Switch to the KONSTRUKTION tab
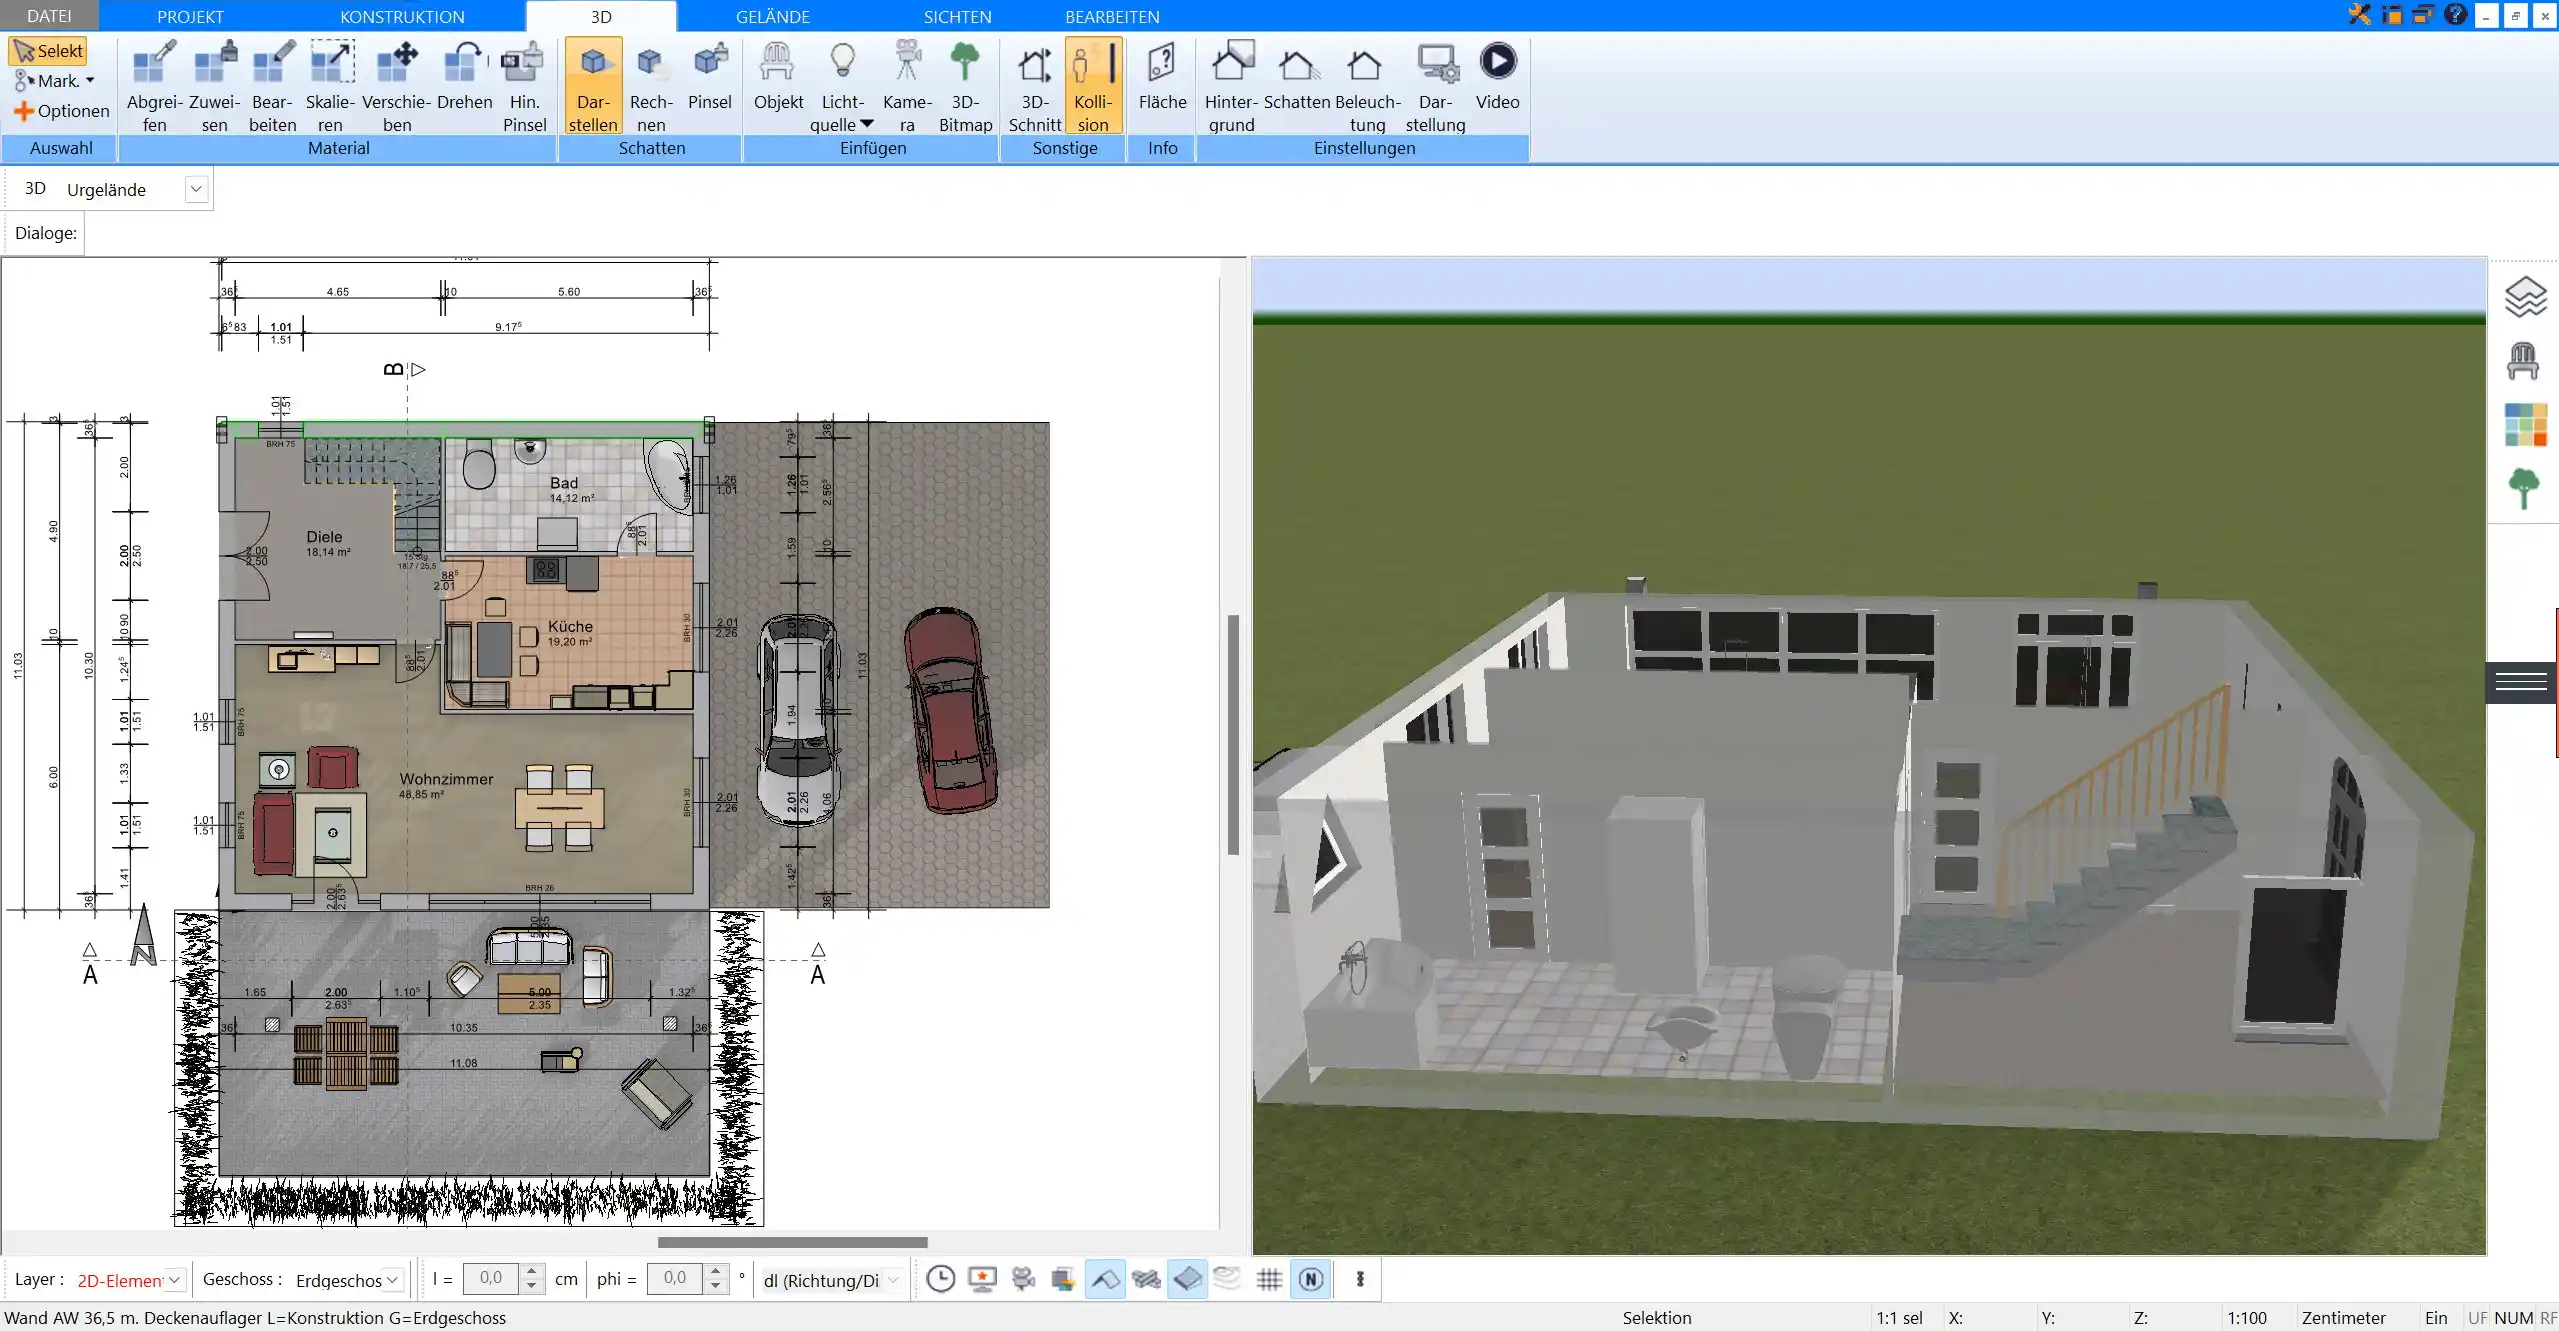 click(x=402, y=17)
